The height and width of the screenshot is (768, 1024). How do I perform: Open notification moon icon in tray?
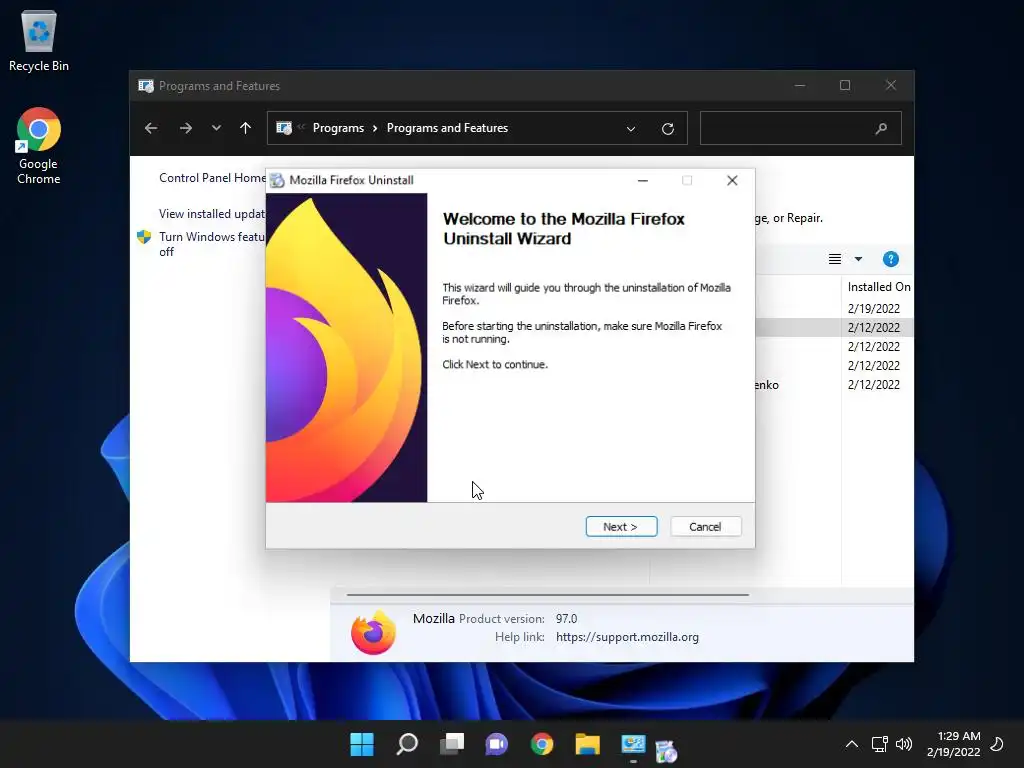[x=997, y=744]
